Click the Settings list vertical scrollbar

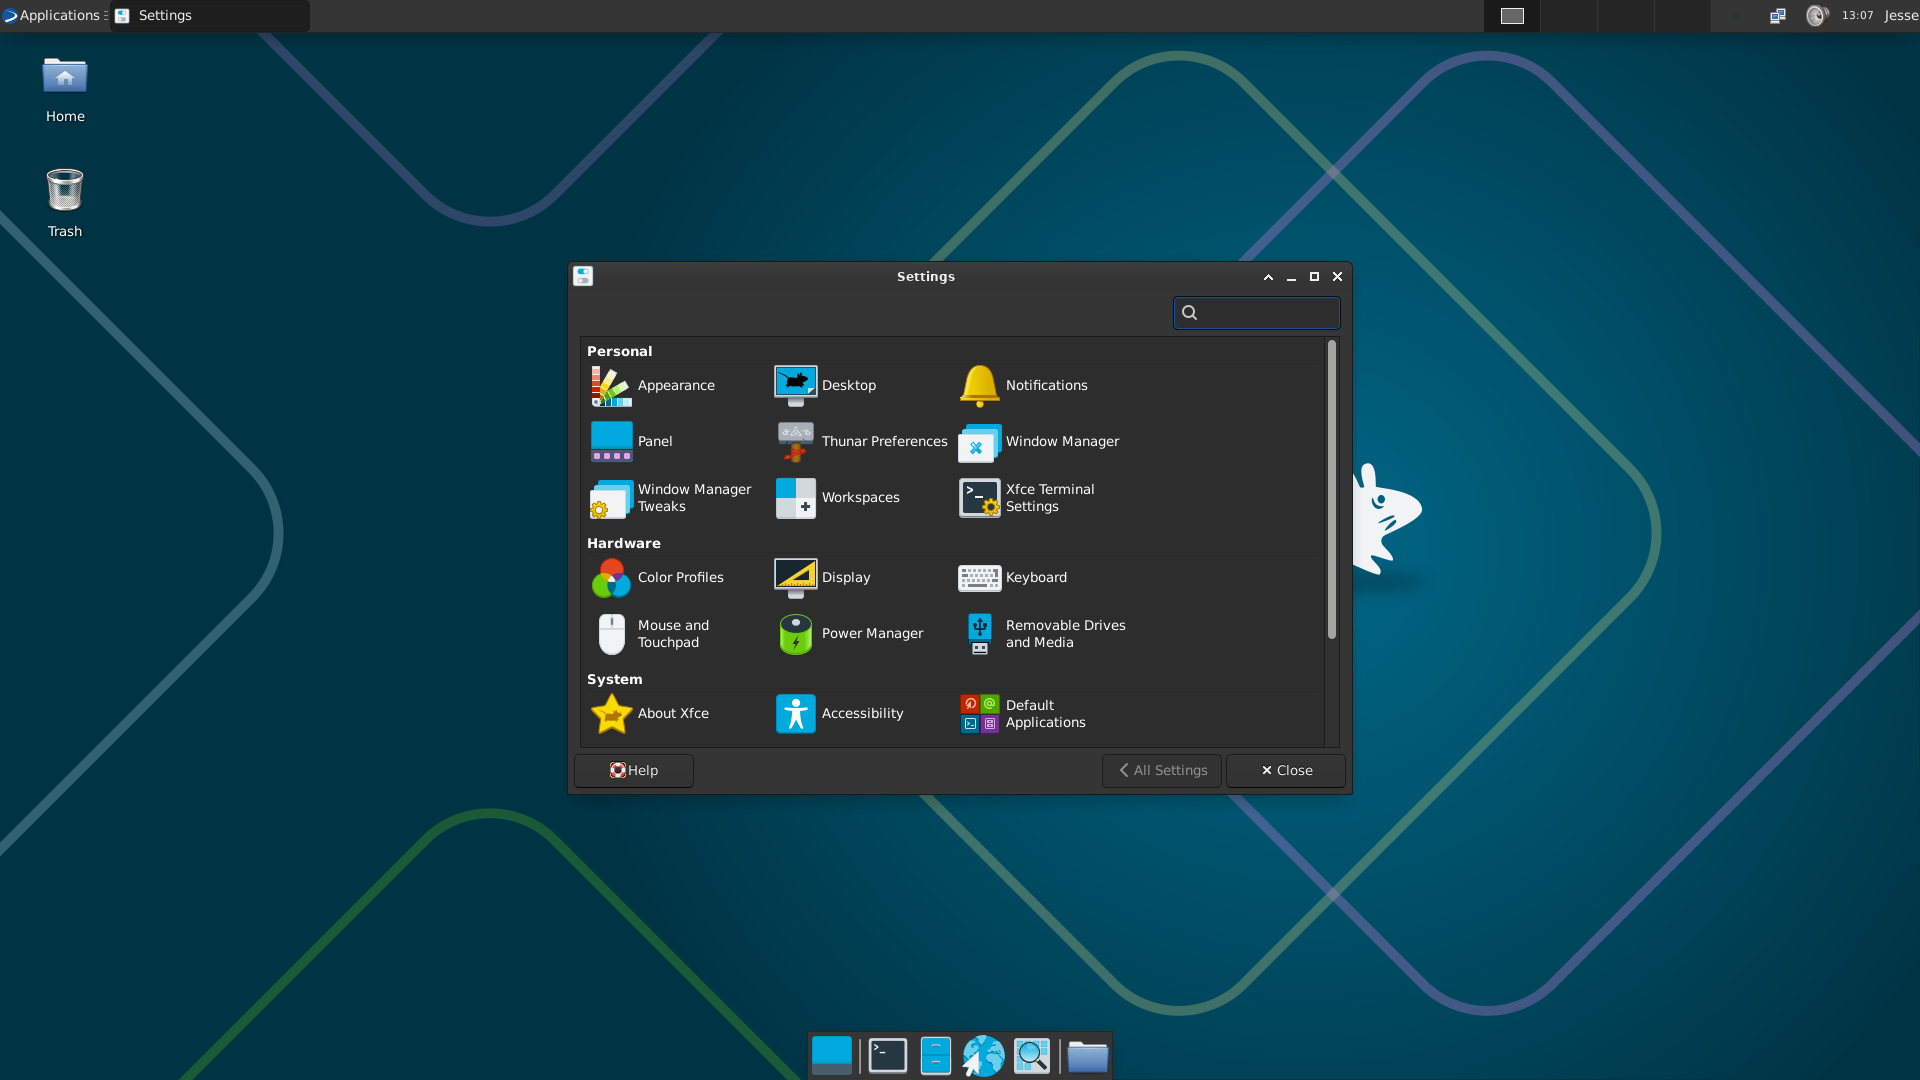(1331, 490)
